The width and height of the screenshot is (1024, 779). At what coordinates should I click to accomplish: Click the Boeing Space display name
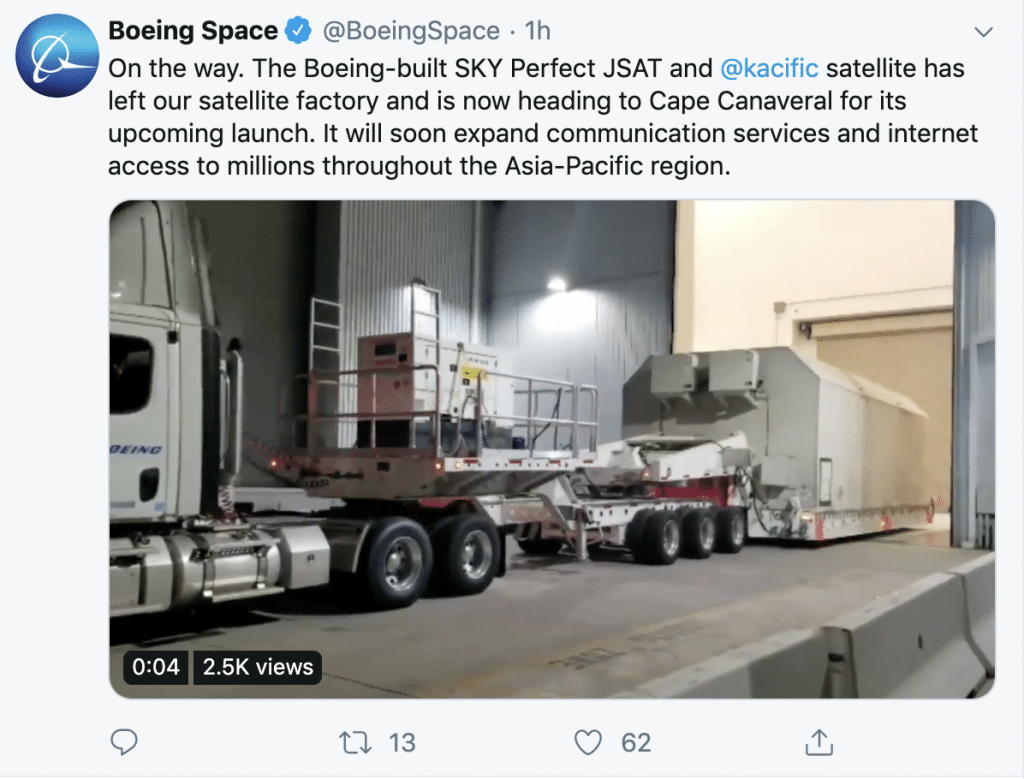click(194, 31)
